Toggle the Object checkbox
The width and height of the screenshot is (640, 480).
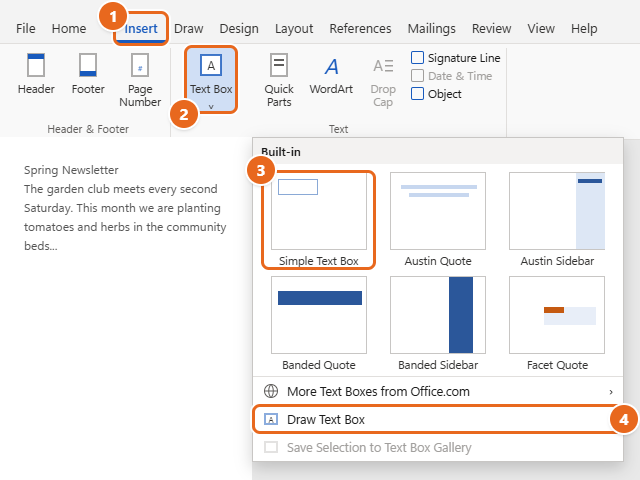pos(417,93)
